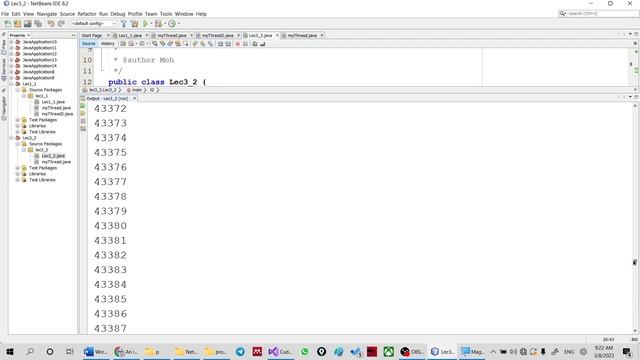
Task: Click the Undo icon in main toolbar
Action: point(51,24)
